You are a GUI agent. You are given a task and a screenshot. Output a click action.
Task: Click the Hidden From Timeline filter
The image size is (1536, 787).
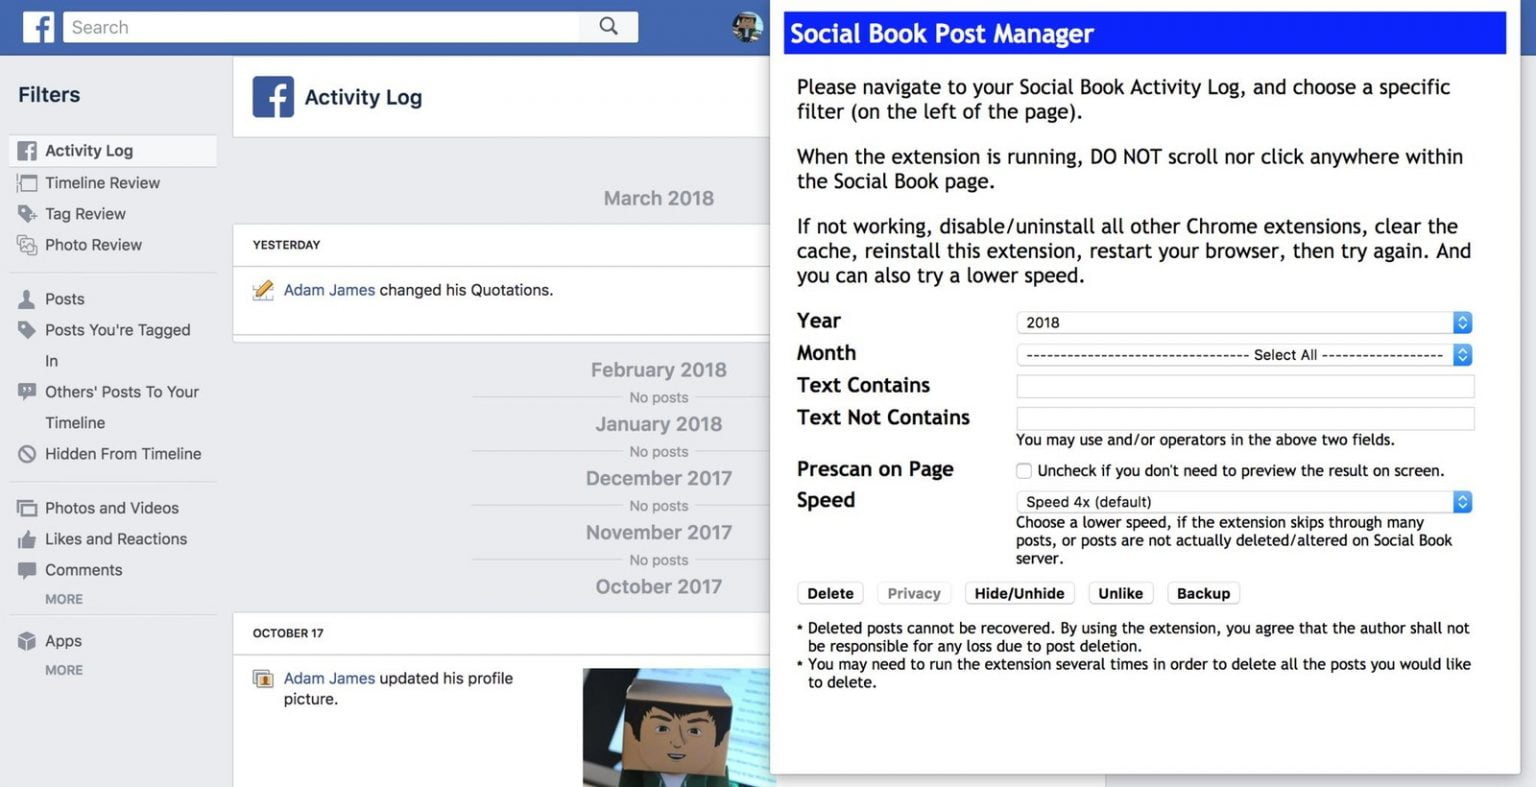(x=124, y=453)
